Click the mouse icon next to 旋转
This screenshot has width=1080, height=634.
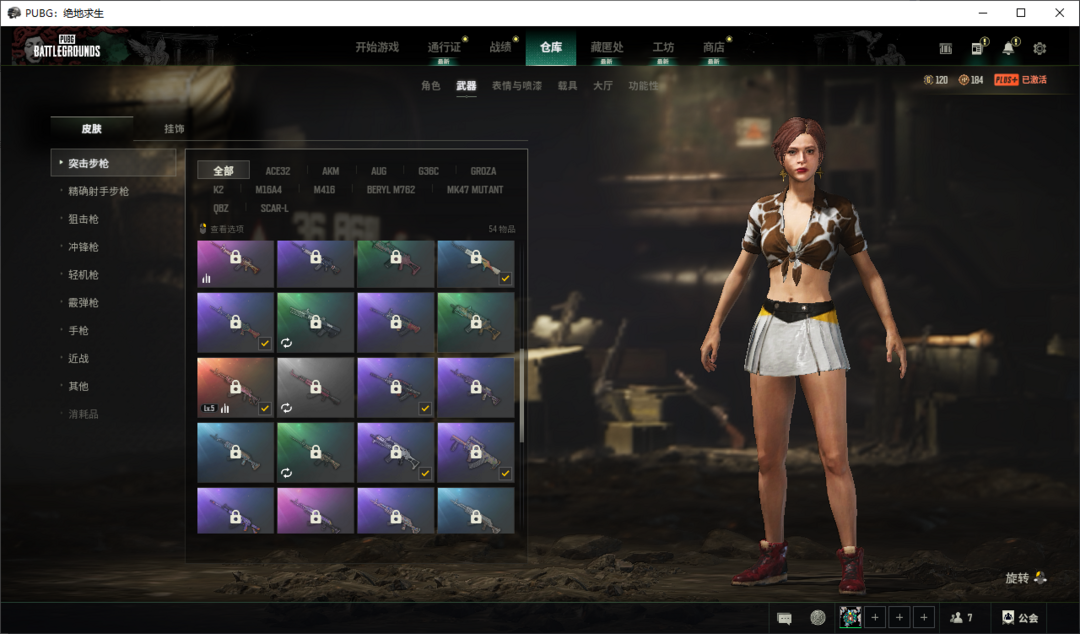click(x=1040, y=577)
